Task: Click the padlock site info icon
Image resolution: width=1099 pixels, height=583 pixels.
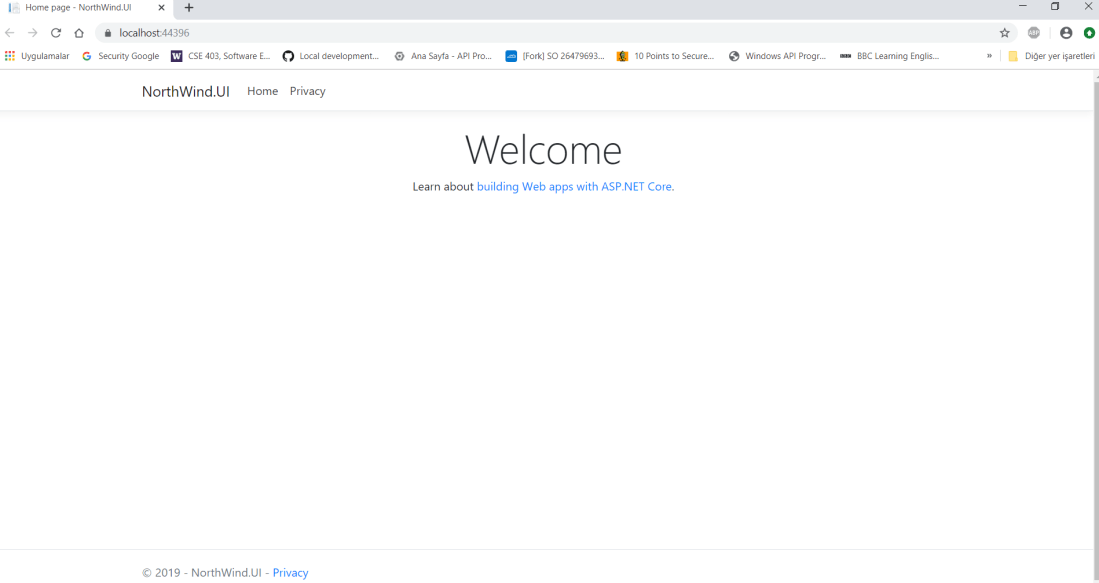Action: 108,33
